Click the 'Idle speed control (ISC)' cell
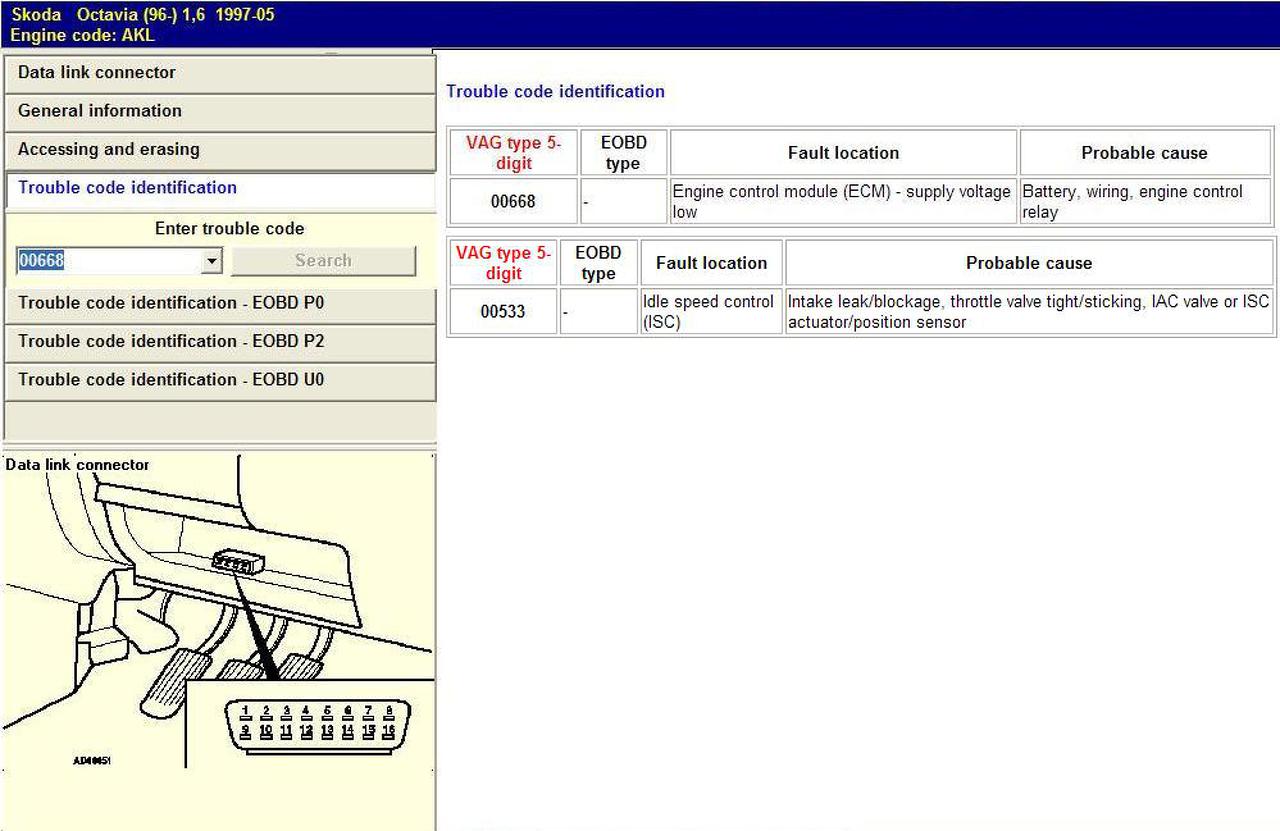 712,312
